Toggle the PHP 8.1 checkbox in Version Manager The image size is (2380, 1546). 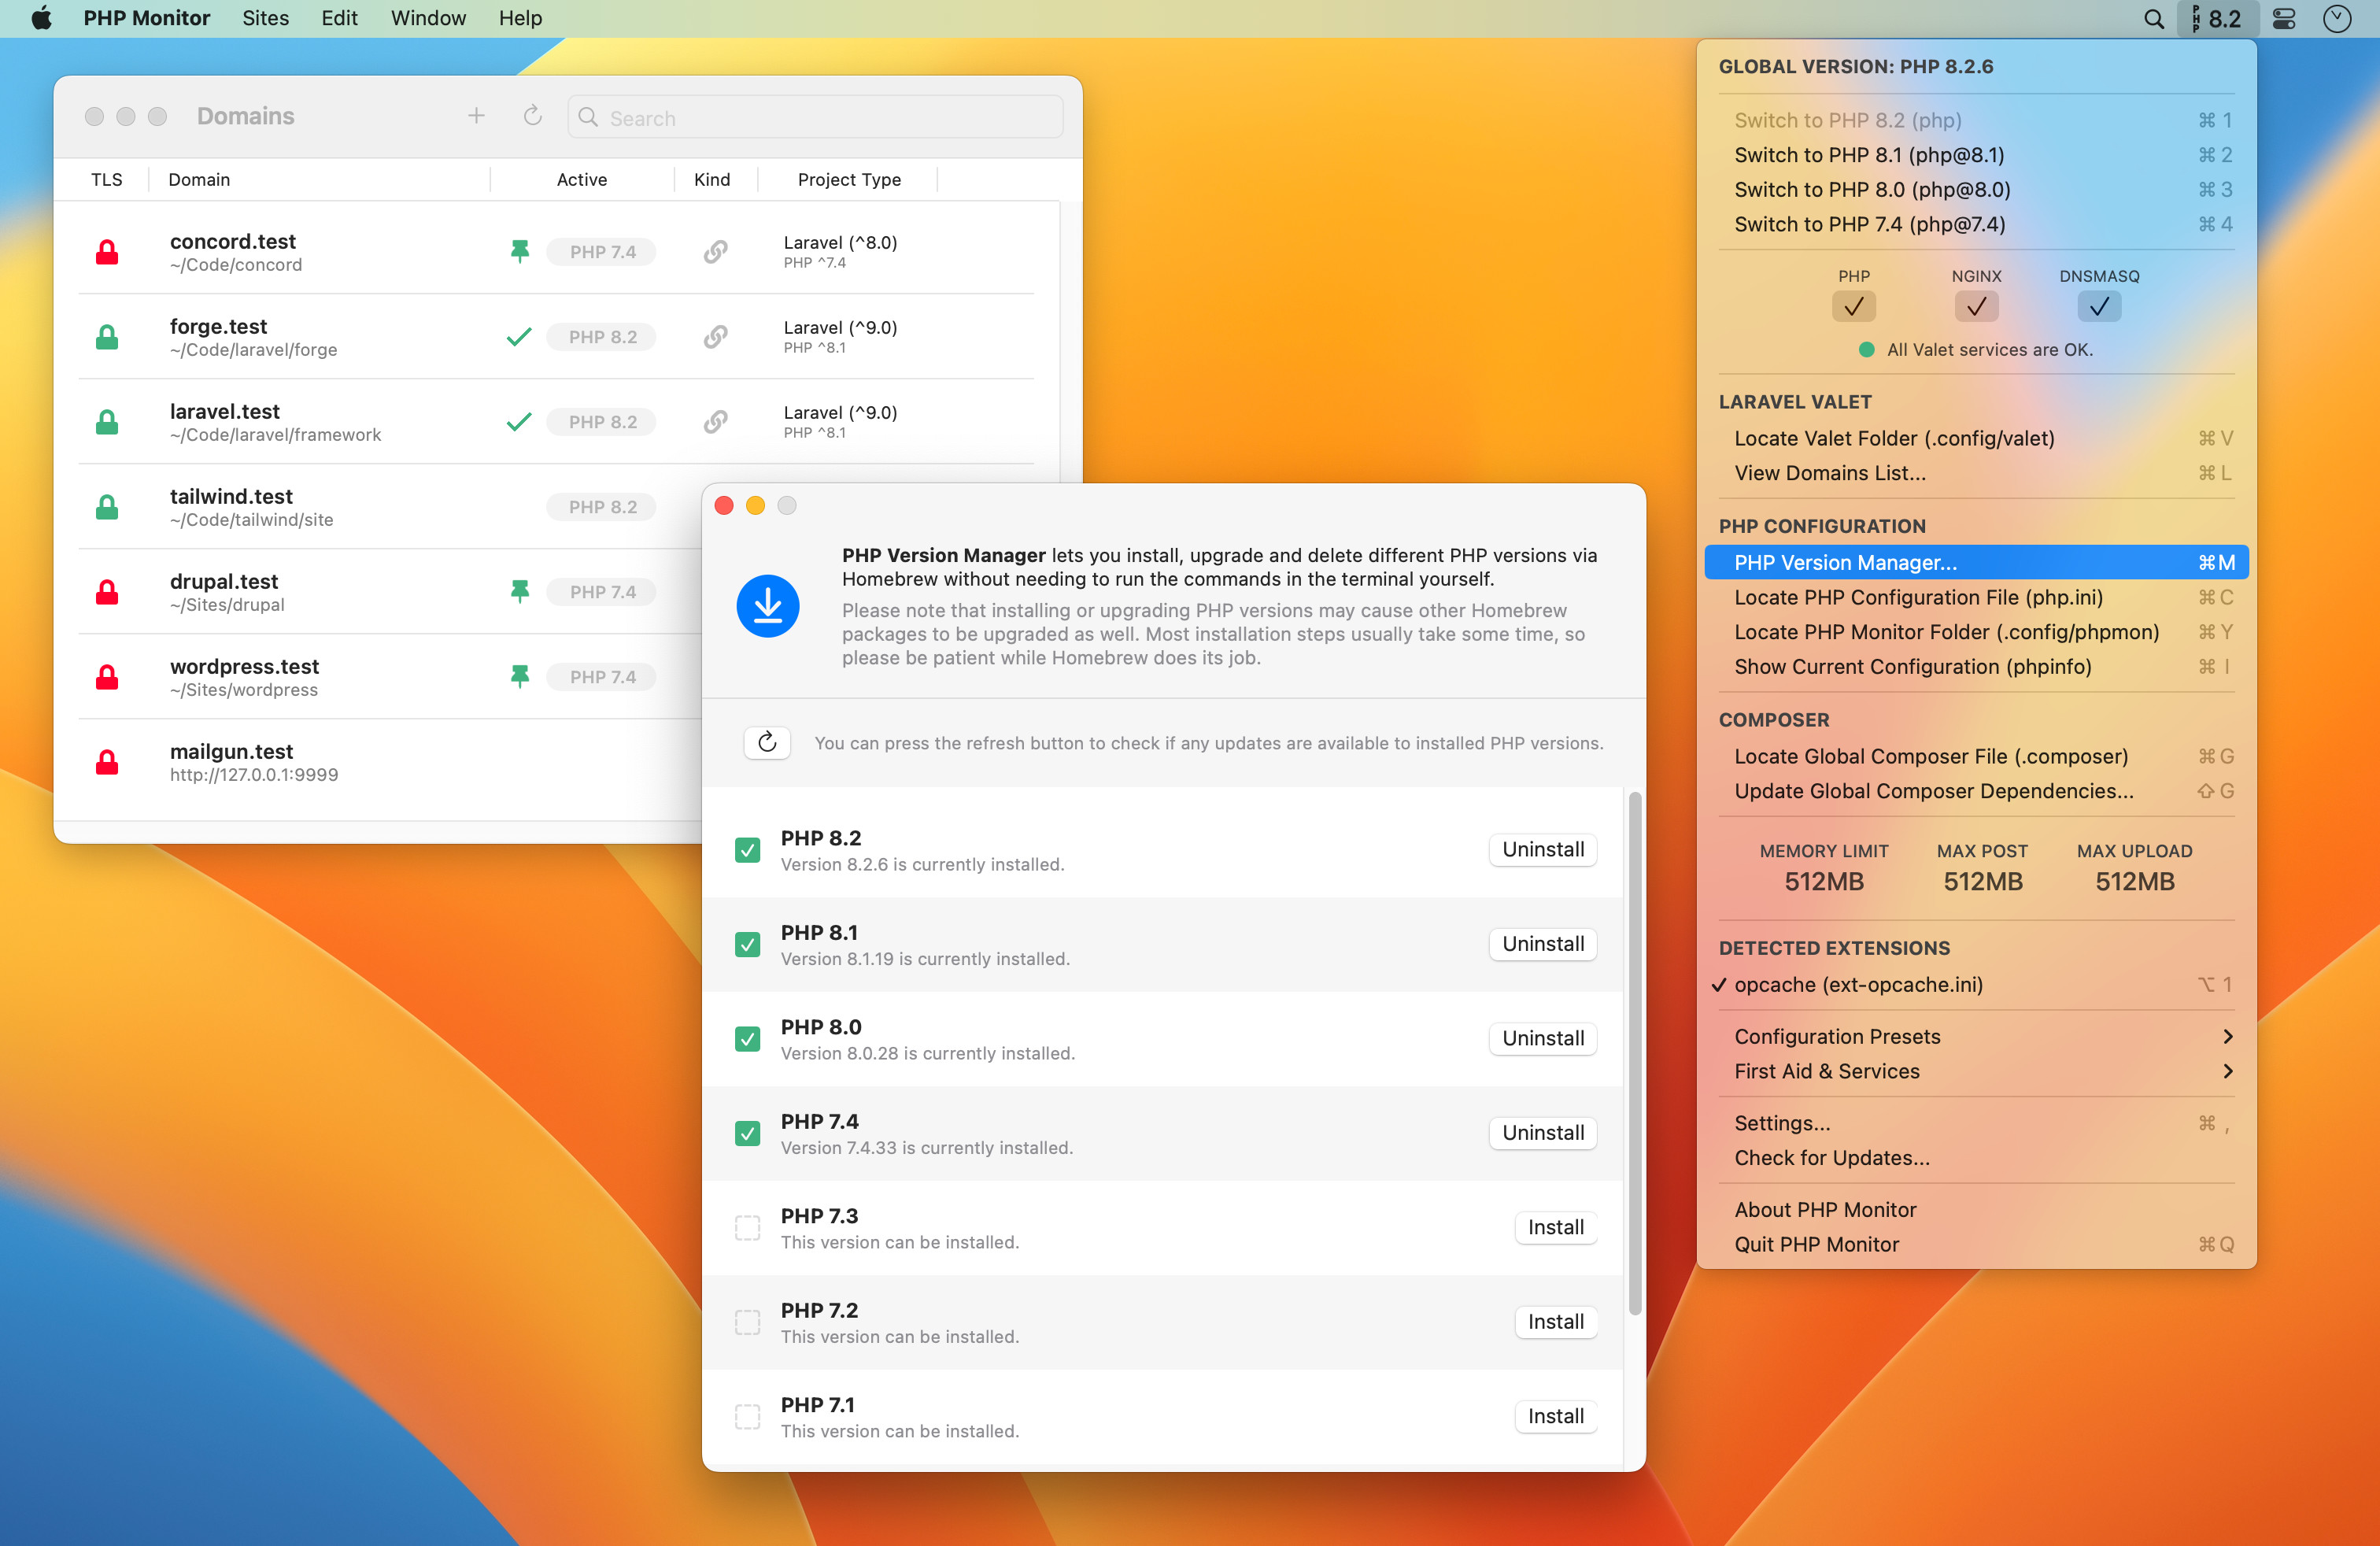point(747,944)
